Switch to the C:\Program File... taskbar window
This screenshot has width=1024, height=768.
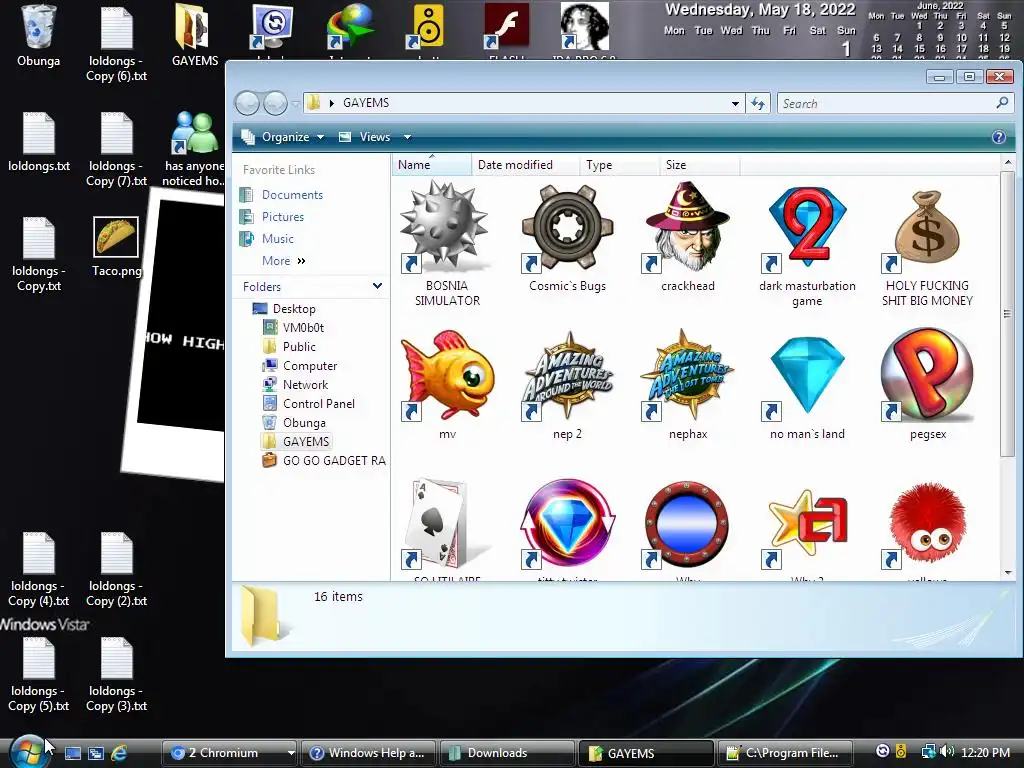click(x=786, y=753)
